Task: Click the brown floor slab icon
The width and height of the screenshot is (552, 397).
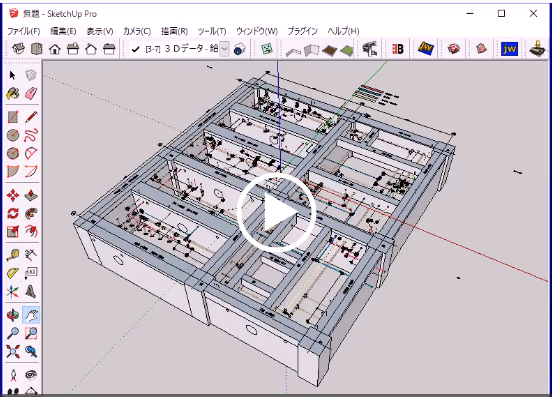Action: pos(330,50)
